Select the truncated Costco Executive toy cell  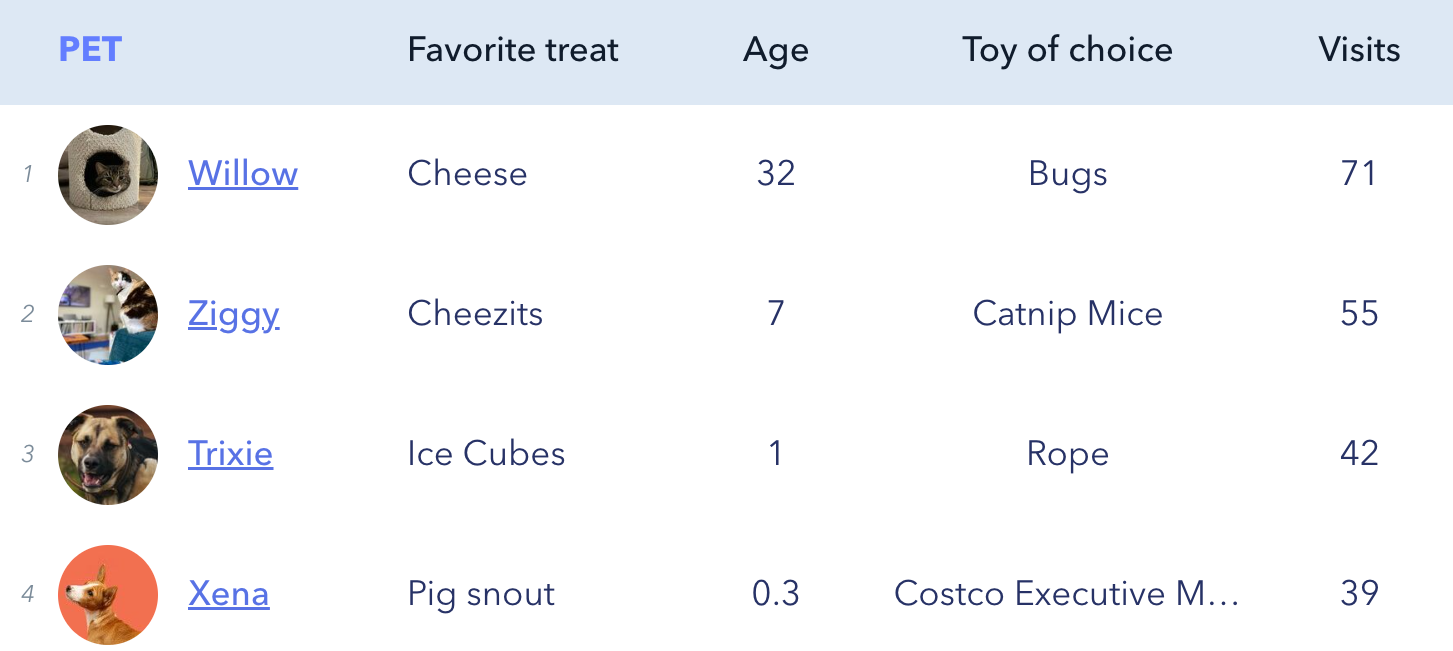(x=1067, y=594)
